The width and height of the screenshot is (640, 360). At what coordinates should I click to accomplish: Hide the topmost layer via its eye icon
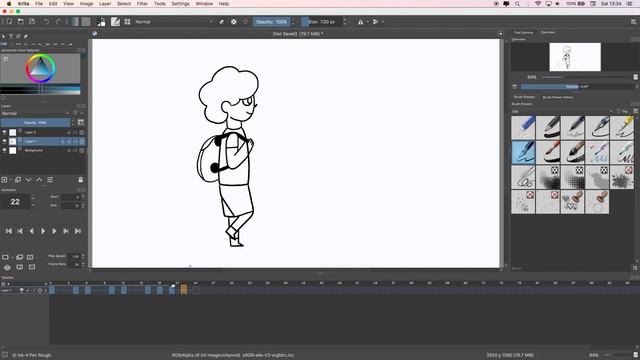pyautogui.click(x=4, y=132)
